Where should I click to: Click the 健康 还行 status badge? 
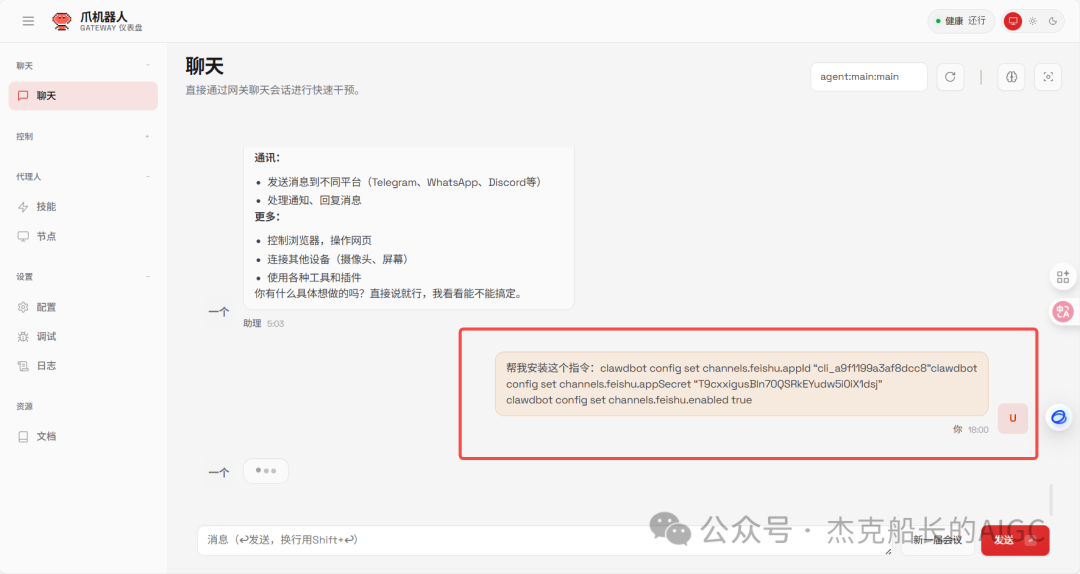[x=961, y=21]
